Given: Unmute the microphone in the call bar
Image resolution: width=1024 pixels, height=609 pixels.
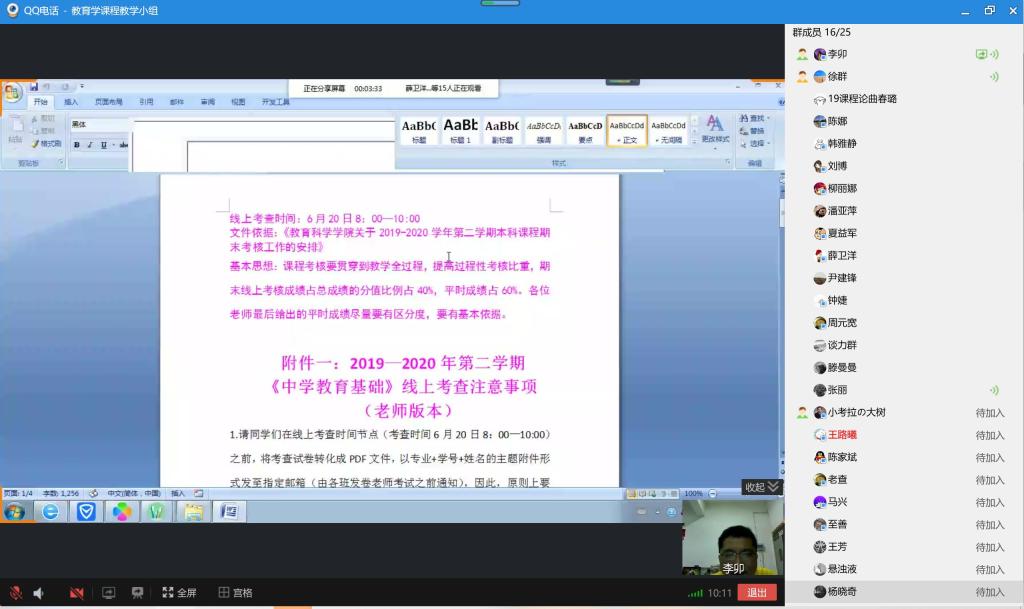Looking at the screenshot, I should coord(16,593).
